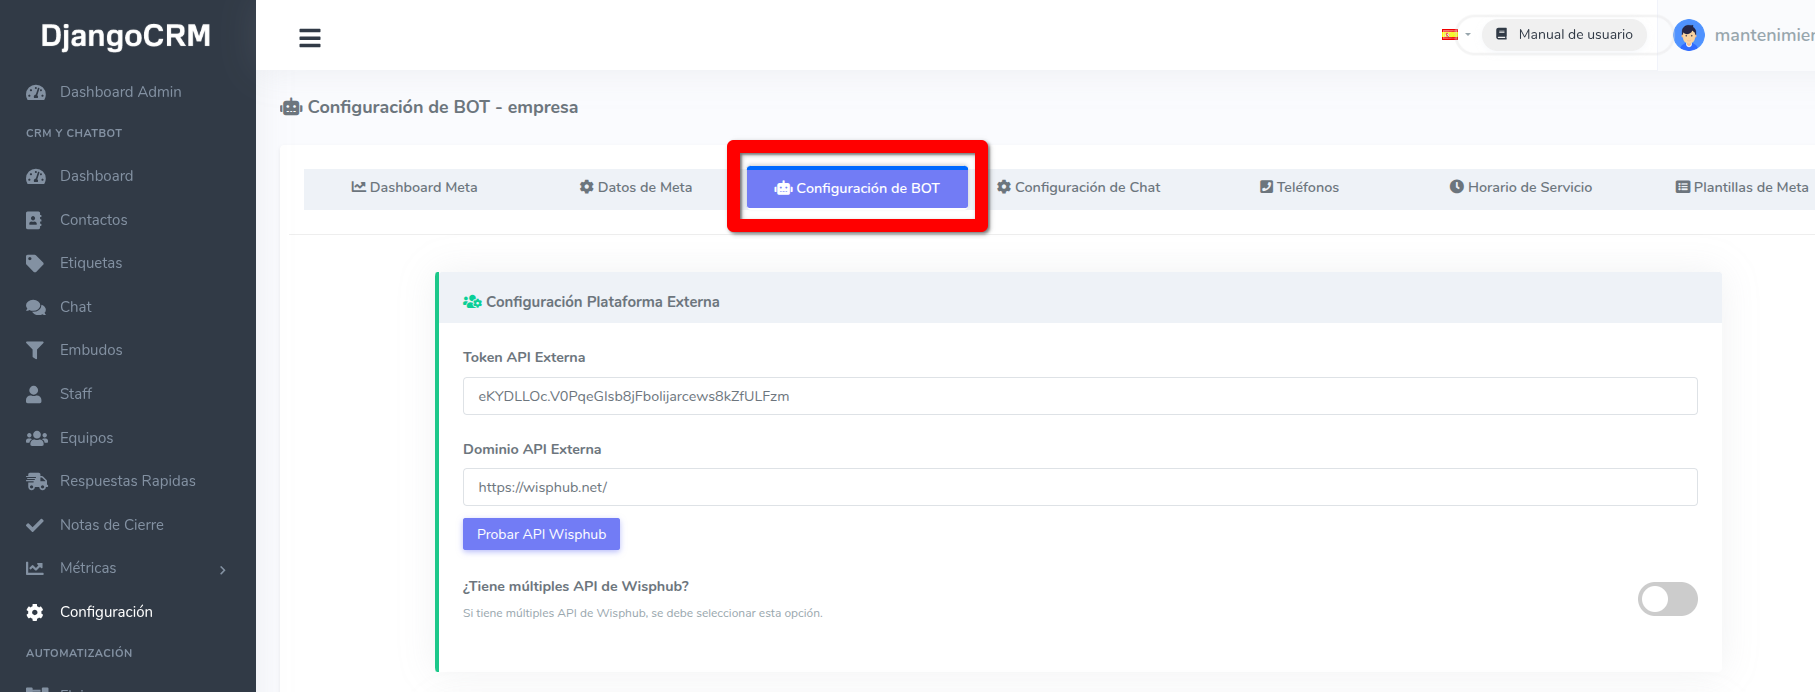The height and width of the screenshot is (692, 1815).
Task: Click the page title robot icon
Action: (x=291, y=107)
